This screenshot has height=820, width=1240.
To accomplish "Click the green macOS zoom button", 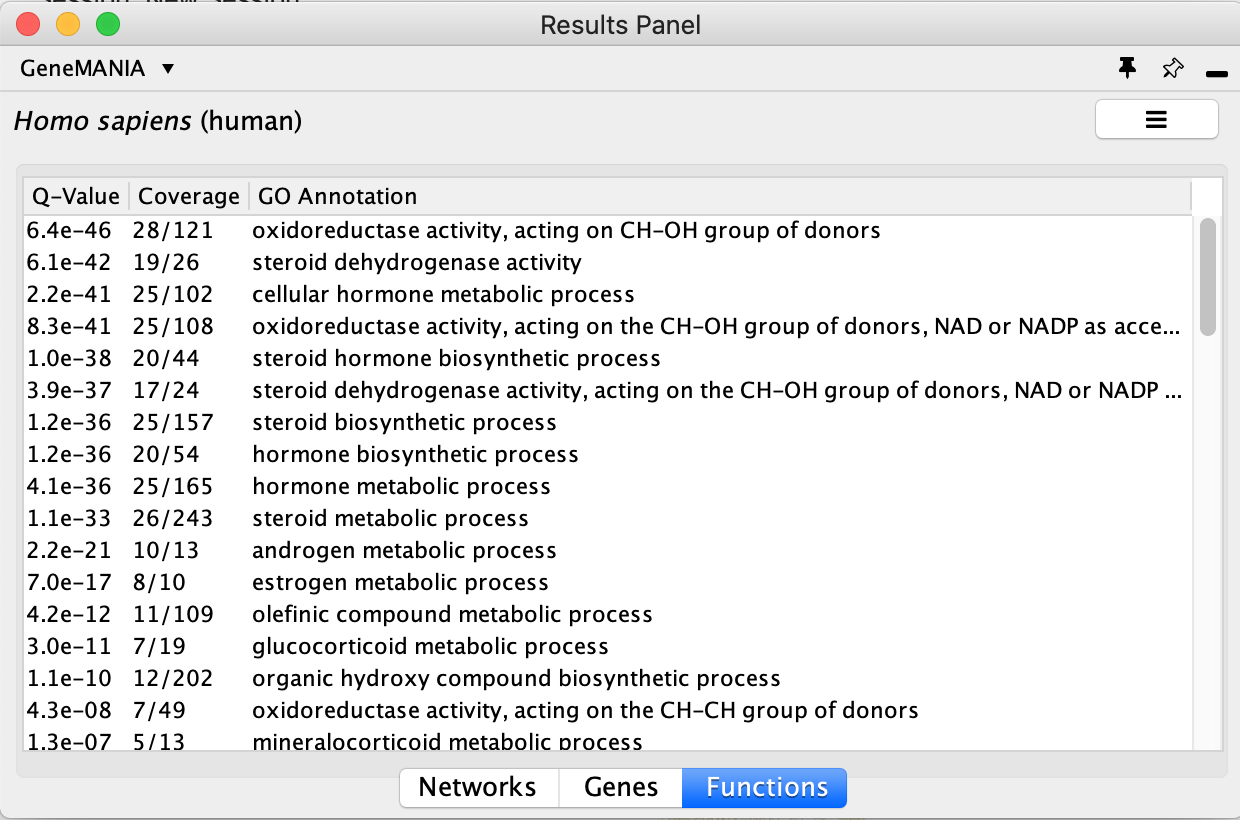I will 107,24.
